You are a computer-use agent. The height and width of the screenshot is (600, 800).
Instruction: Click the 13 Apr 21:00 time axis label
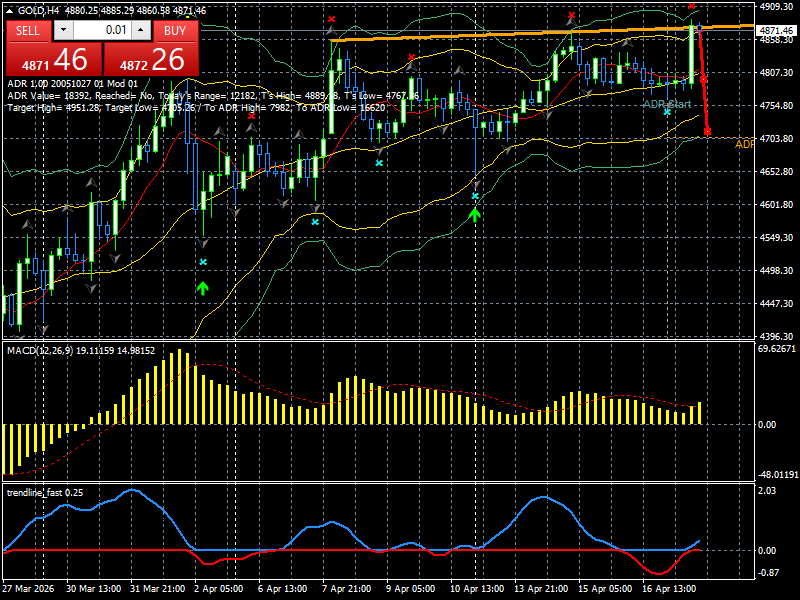pyautogui.click(x=541, y=588)
